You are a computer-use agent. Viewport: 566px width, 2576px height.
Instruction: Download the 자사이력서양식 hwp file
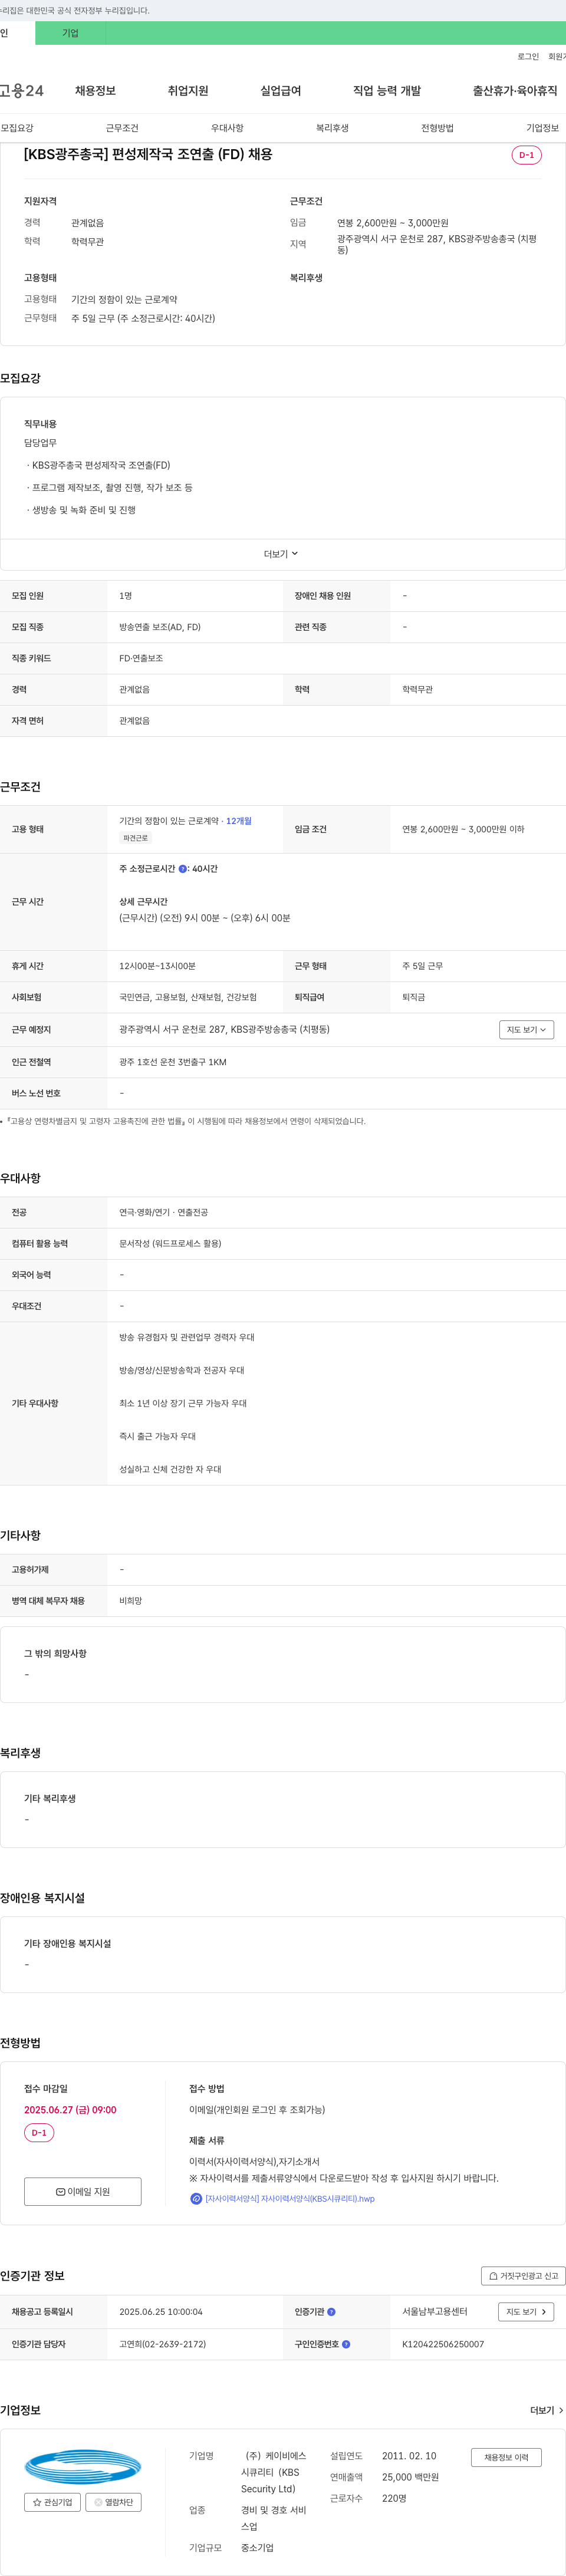click(x=290, y=2199)
